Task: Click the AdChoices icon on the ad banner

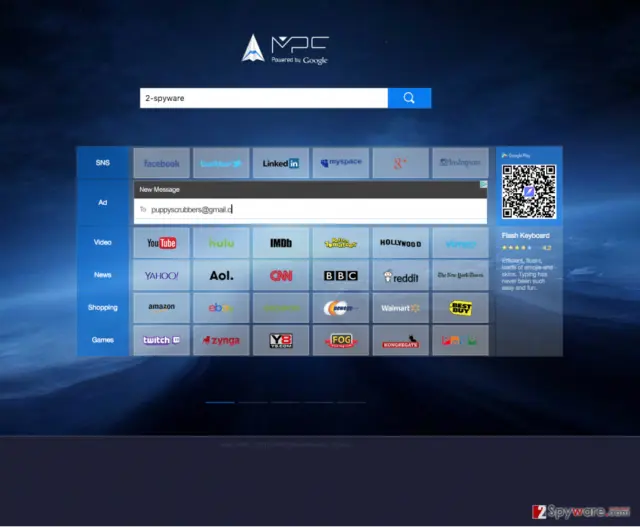Action: [483, 185]
